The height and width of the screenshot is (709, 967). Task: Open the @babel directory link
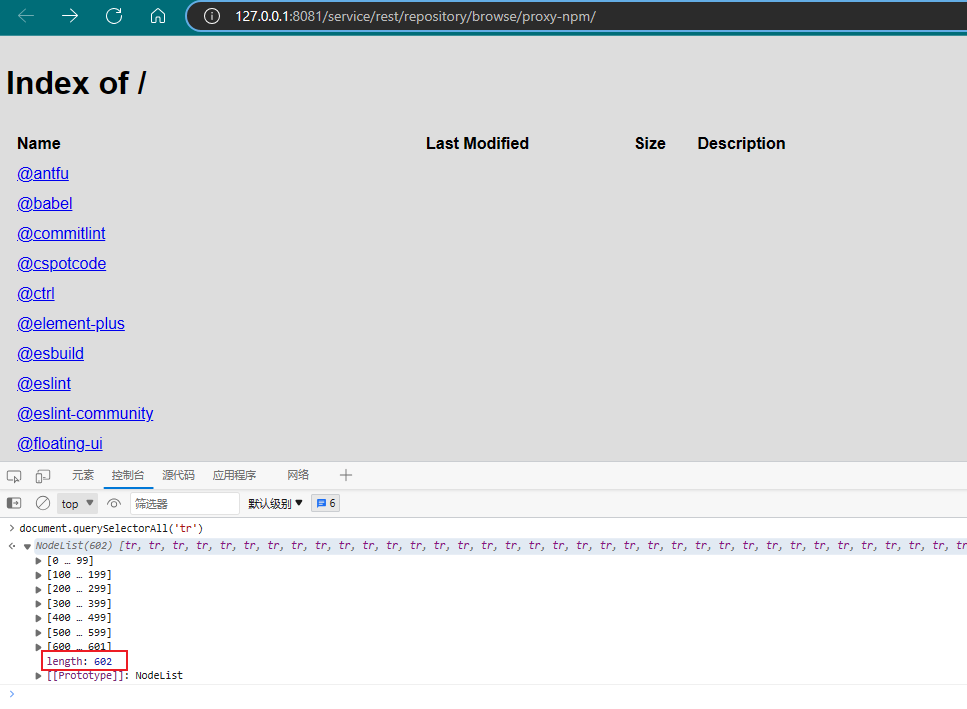[x=44, y=204]
